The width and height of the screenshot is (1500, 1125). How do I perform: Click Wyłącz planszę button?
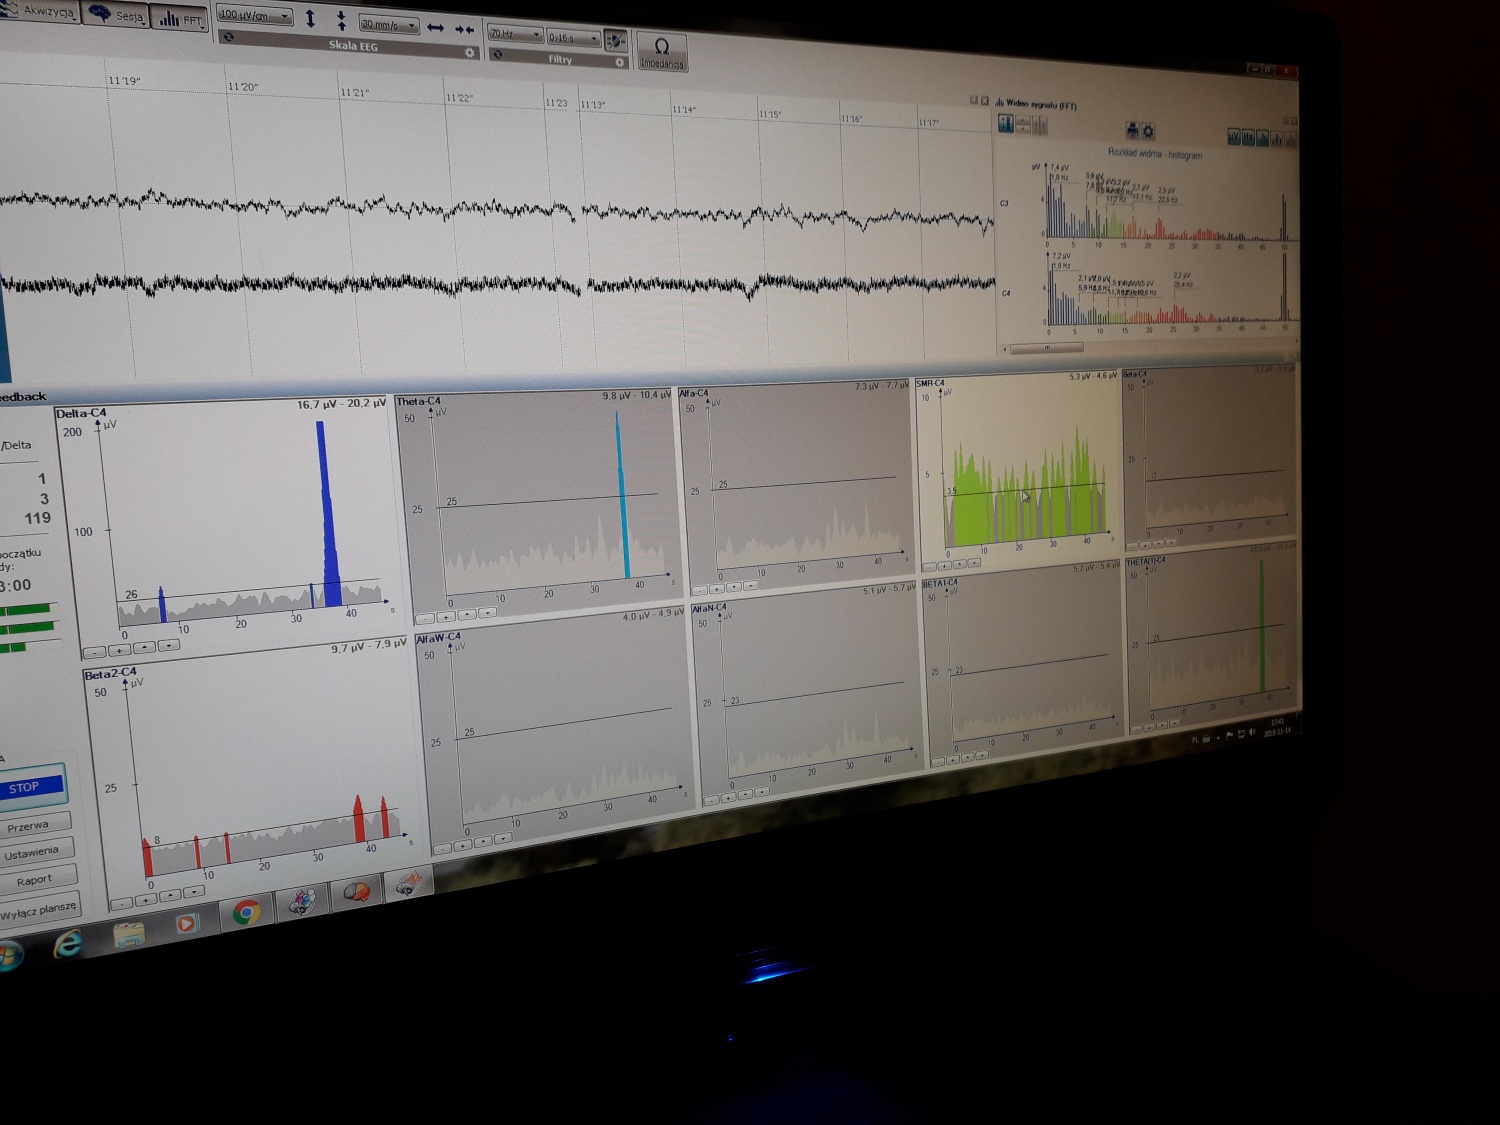(x=39, y=909)
